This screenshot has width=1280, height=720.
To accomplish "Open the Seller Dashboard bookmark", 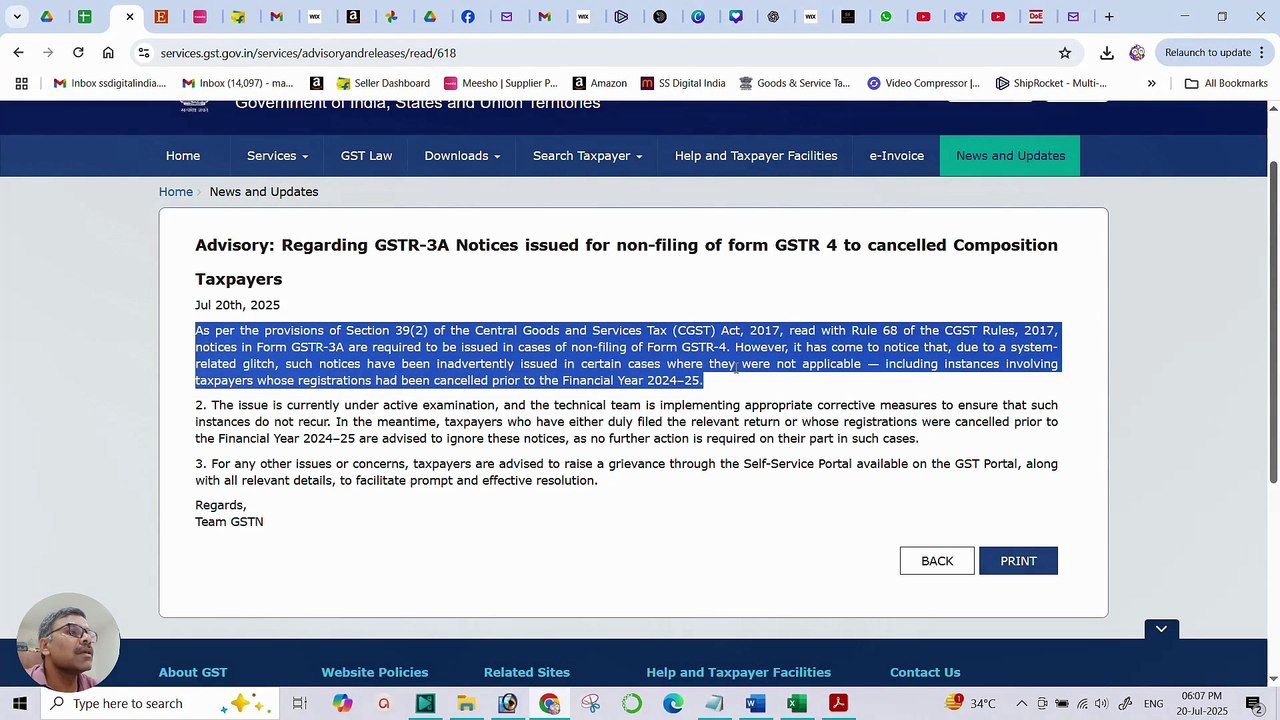I will (383, 83).
